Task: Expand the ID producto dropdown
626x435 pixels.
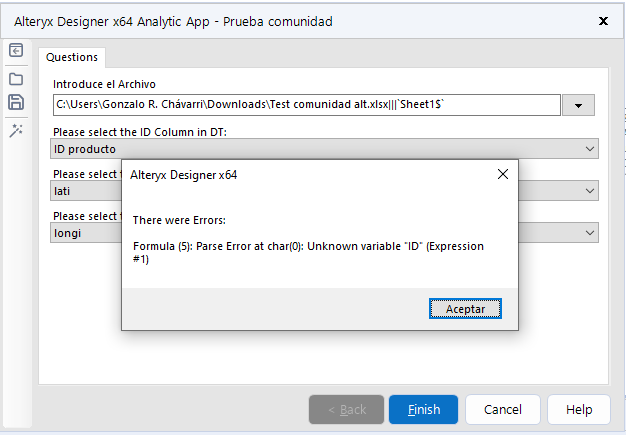Action: coord(589,149)
